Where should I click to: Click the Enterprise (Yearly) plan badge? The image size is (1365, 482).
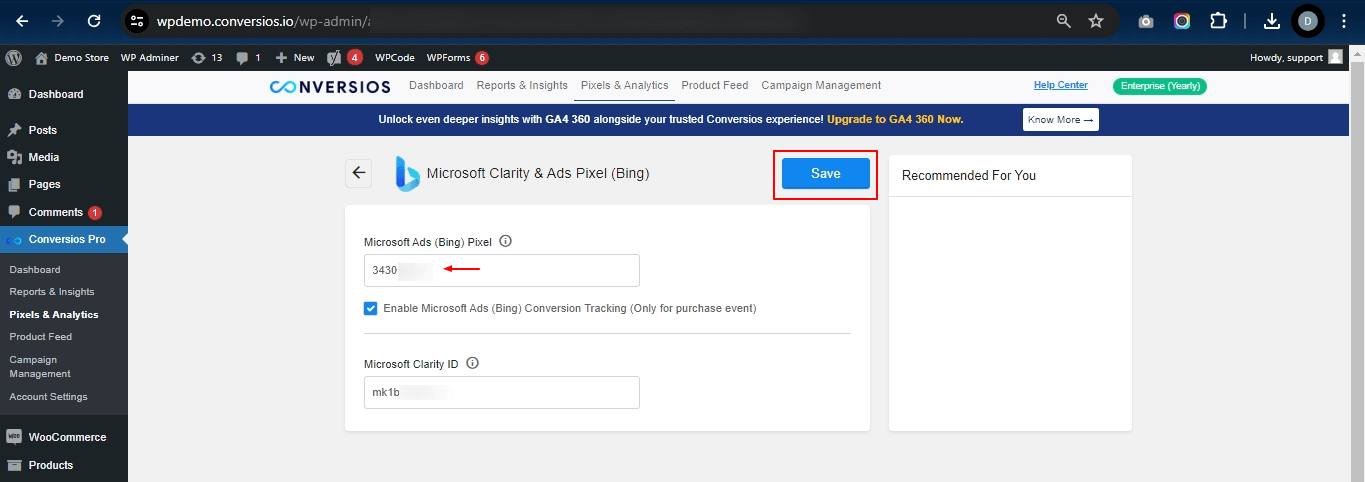1160,86
